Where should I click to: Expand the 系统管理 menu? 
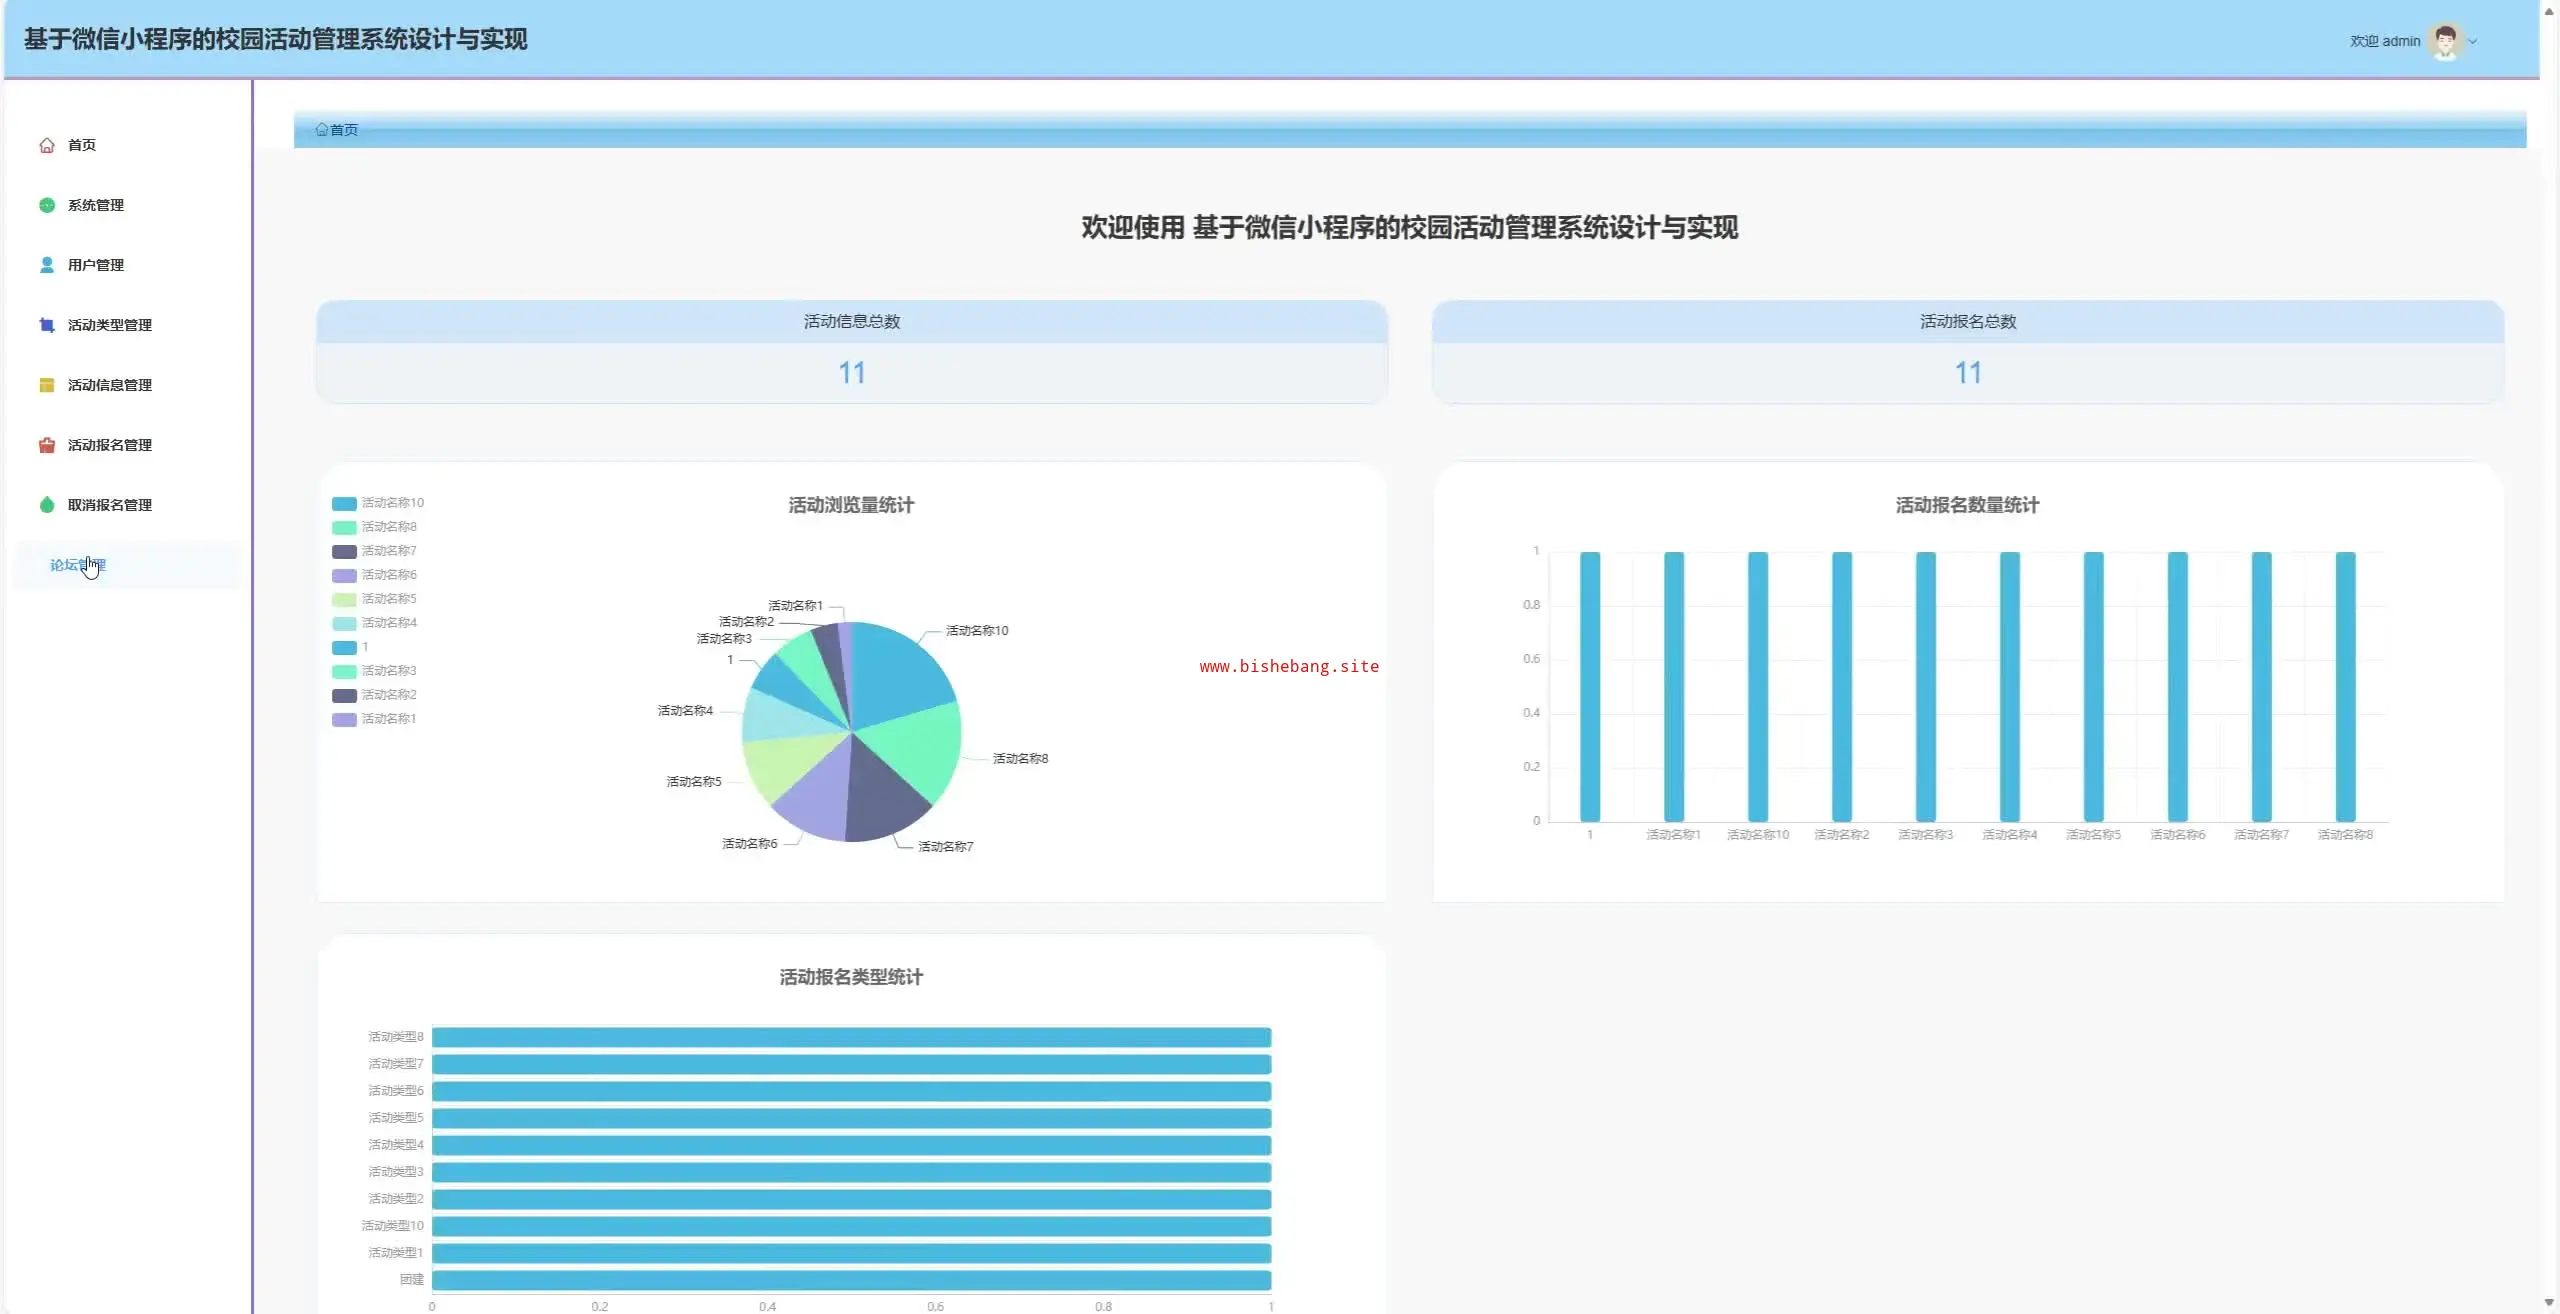(96, 205)
